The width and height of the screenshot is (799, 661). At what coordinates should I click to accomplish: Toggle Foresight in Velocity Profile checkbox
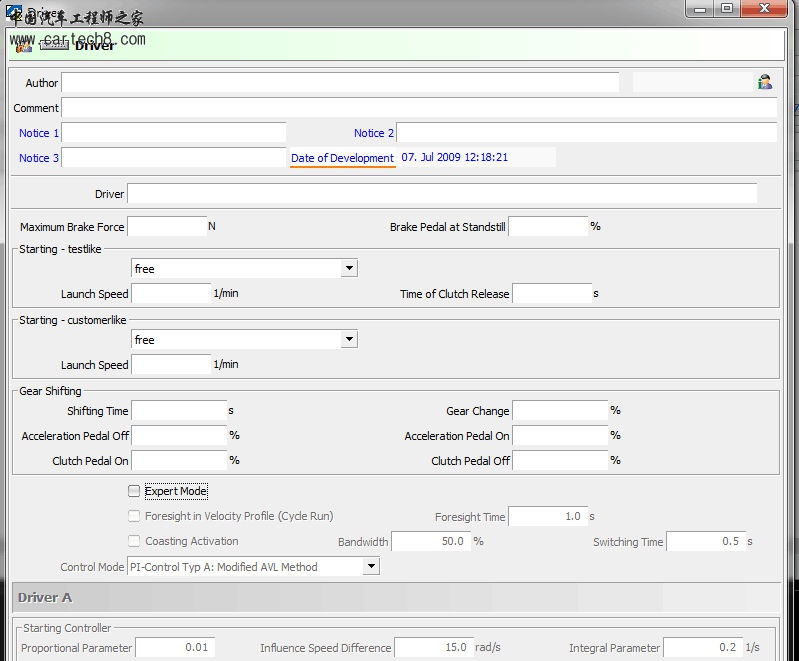point(134,516)
